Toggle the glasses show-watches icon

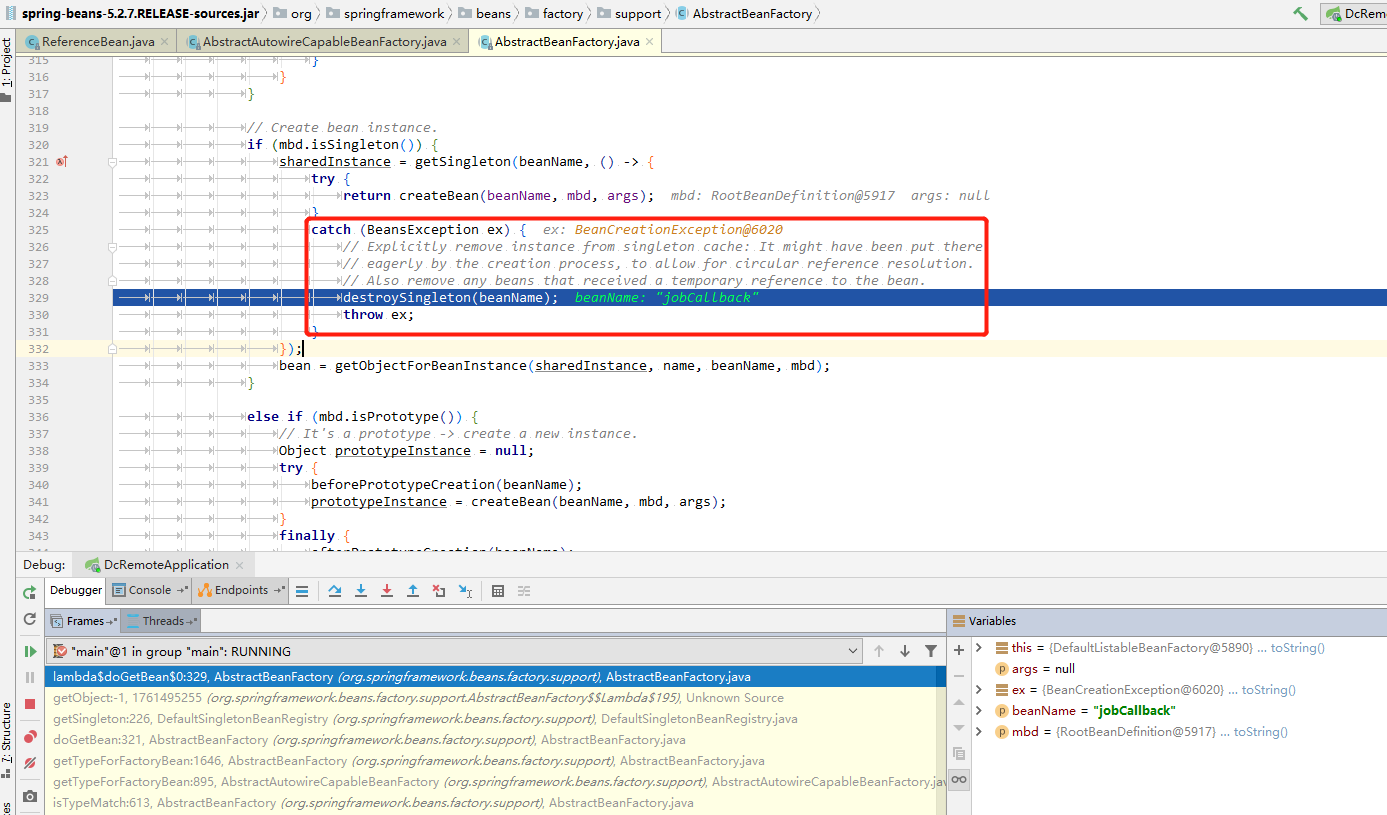pos(959,779)
